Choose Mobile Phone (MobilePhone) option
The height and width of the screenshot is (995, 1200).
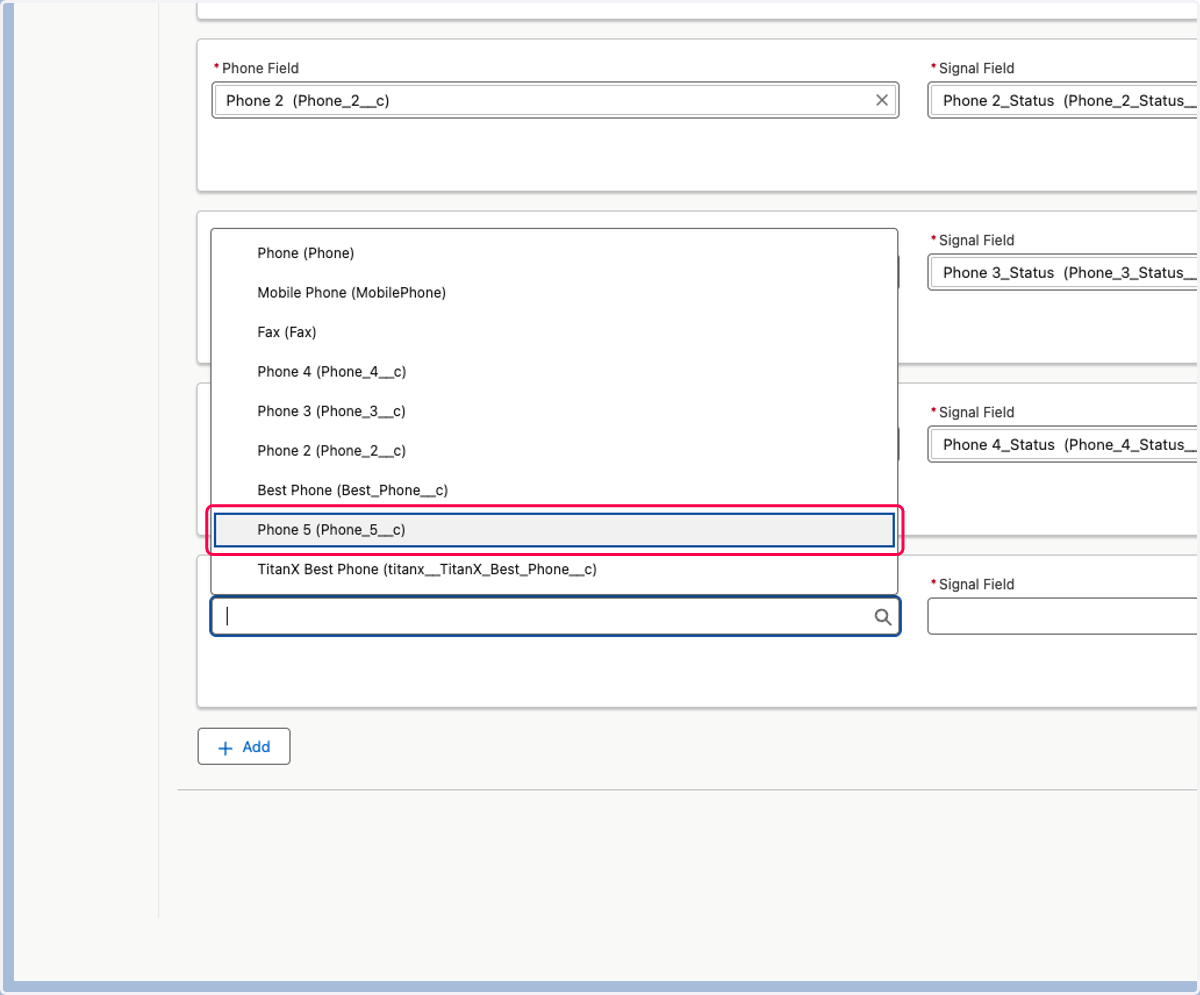[554, 293]
